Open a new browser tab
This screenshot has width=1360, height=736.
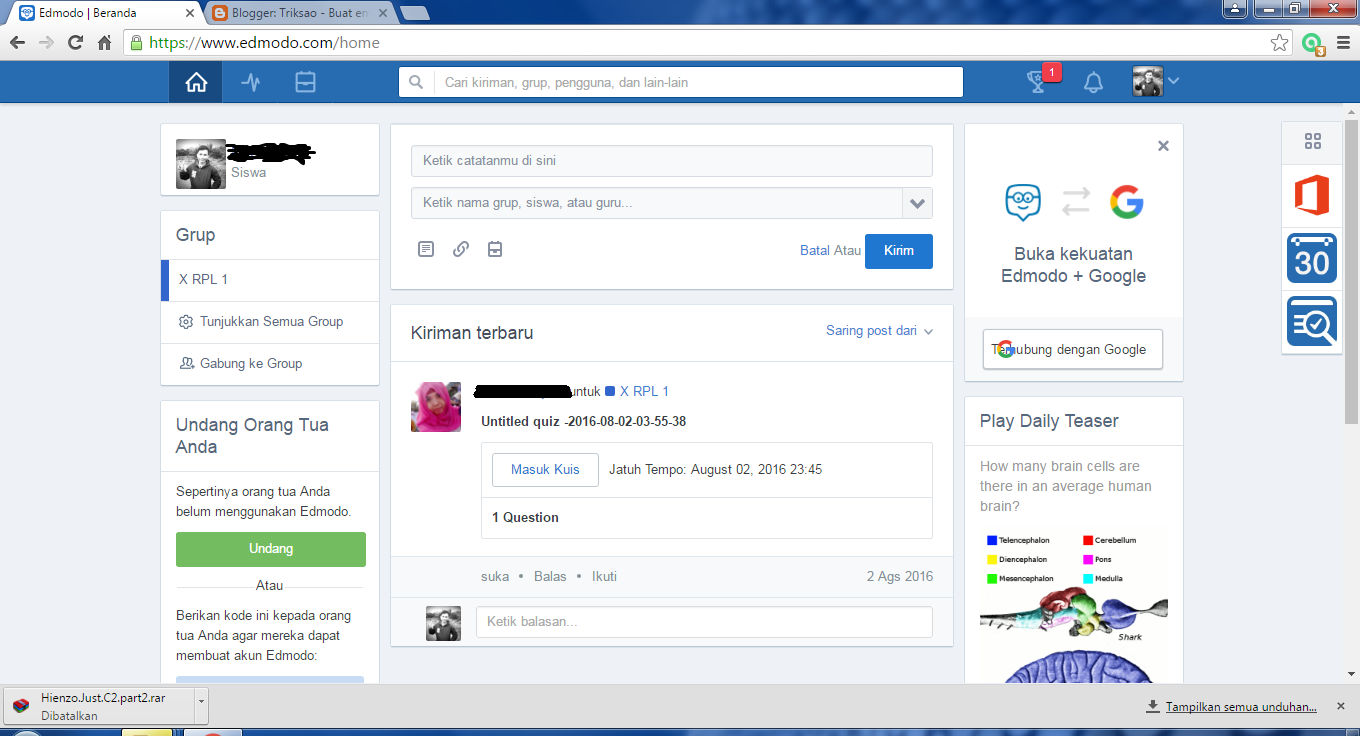point(414,13)
